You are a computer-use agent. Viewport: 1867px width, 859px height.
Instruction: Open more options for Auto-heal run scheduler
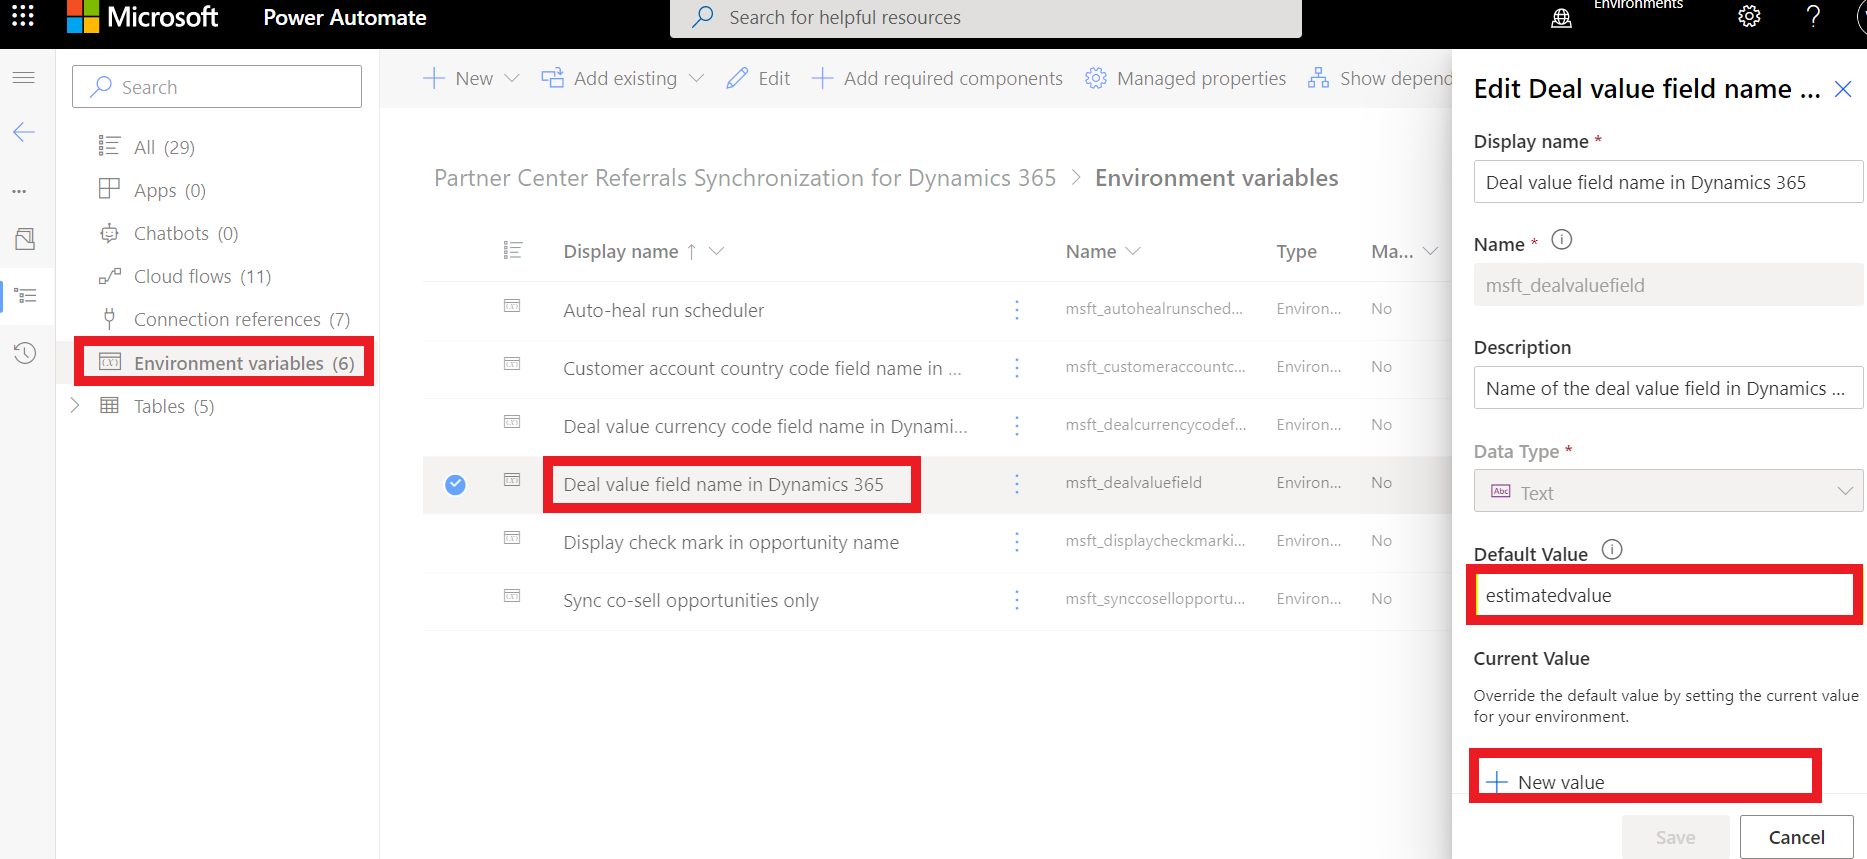point(1017,310)
